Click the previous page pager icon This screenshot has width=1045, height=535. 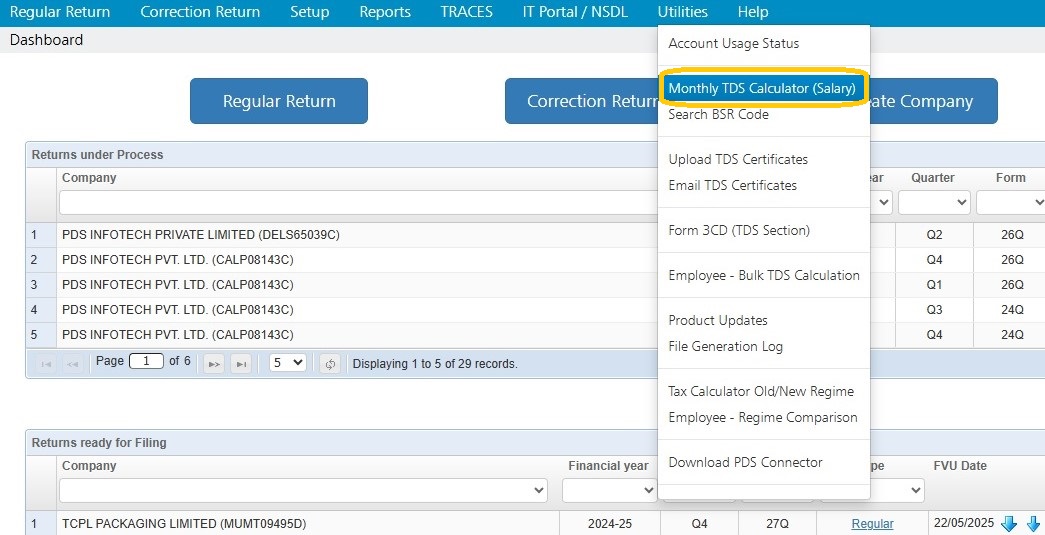click(73, 364)
